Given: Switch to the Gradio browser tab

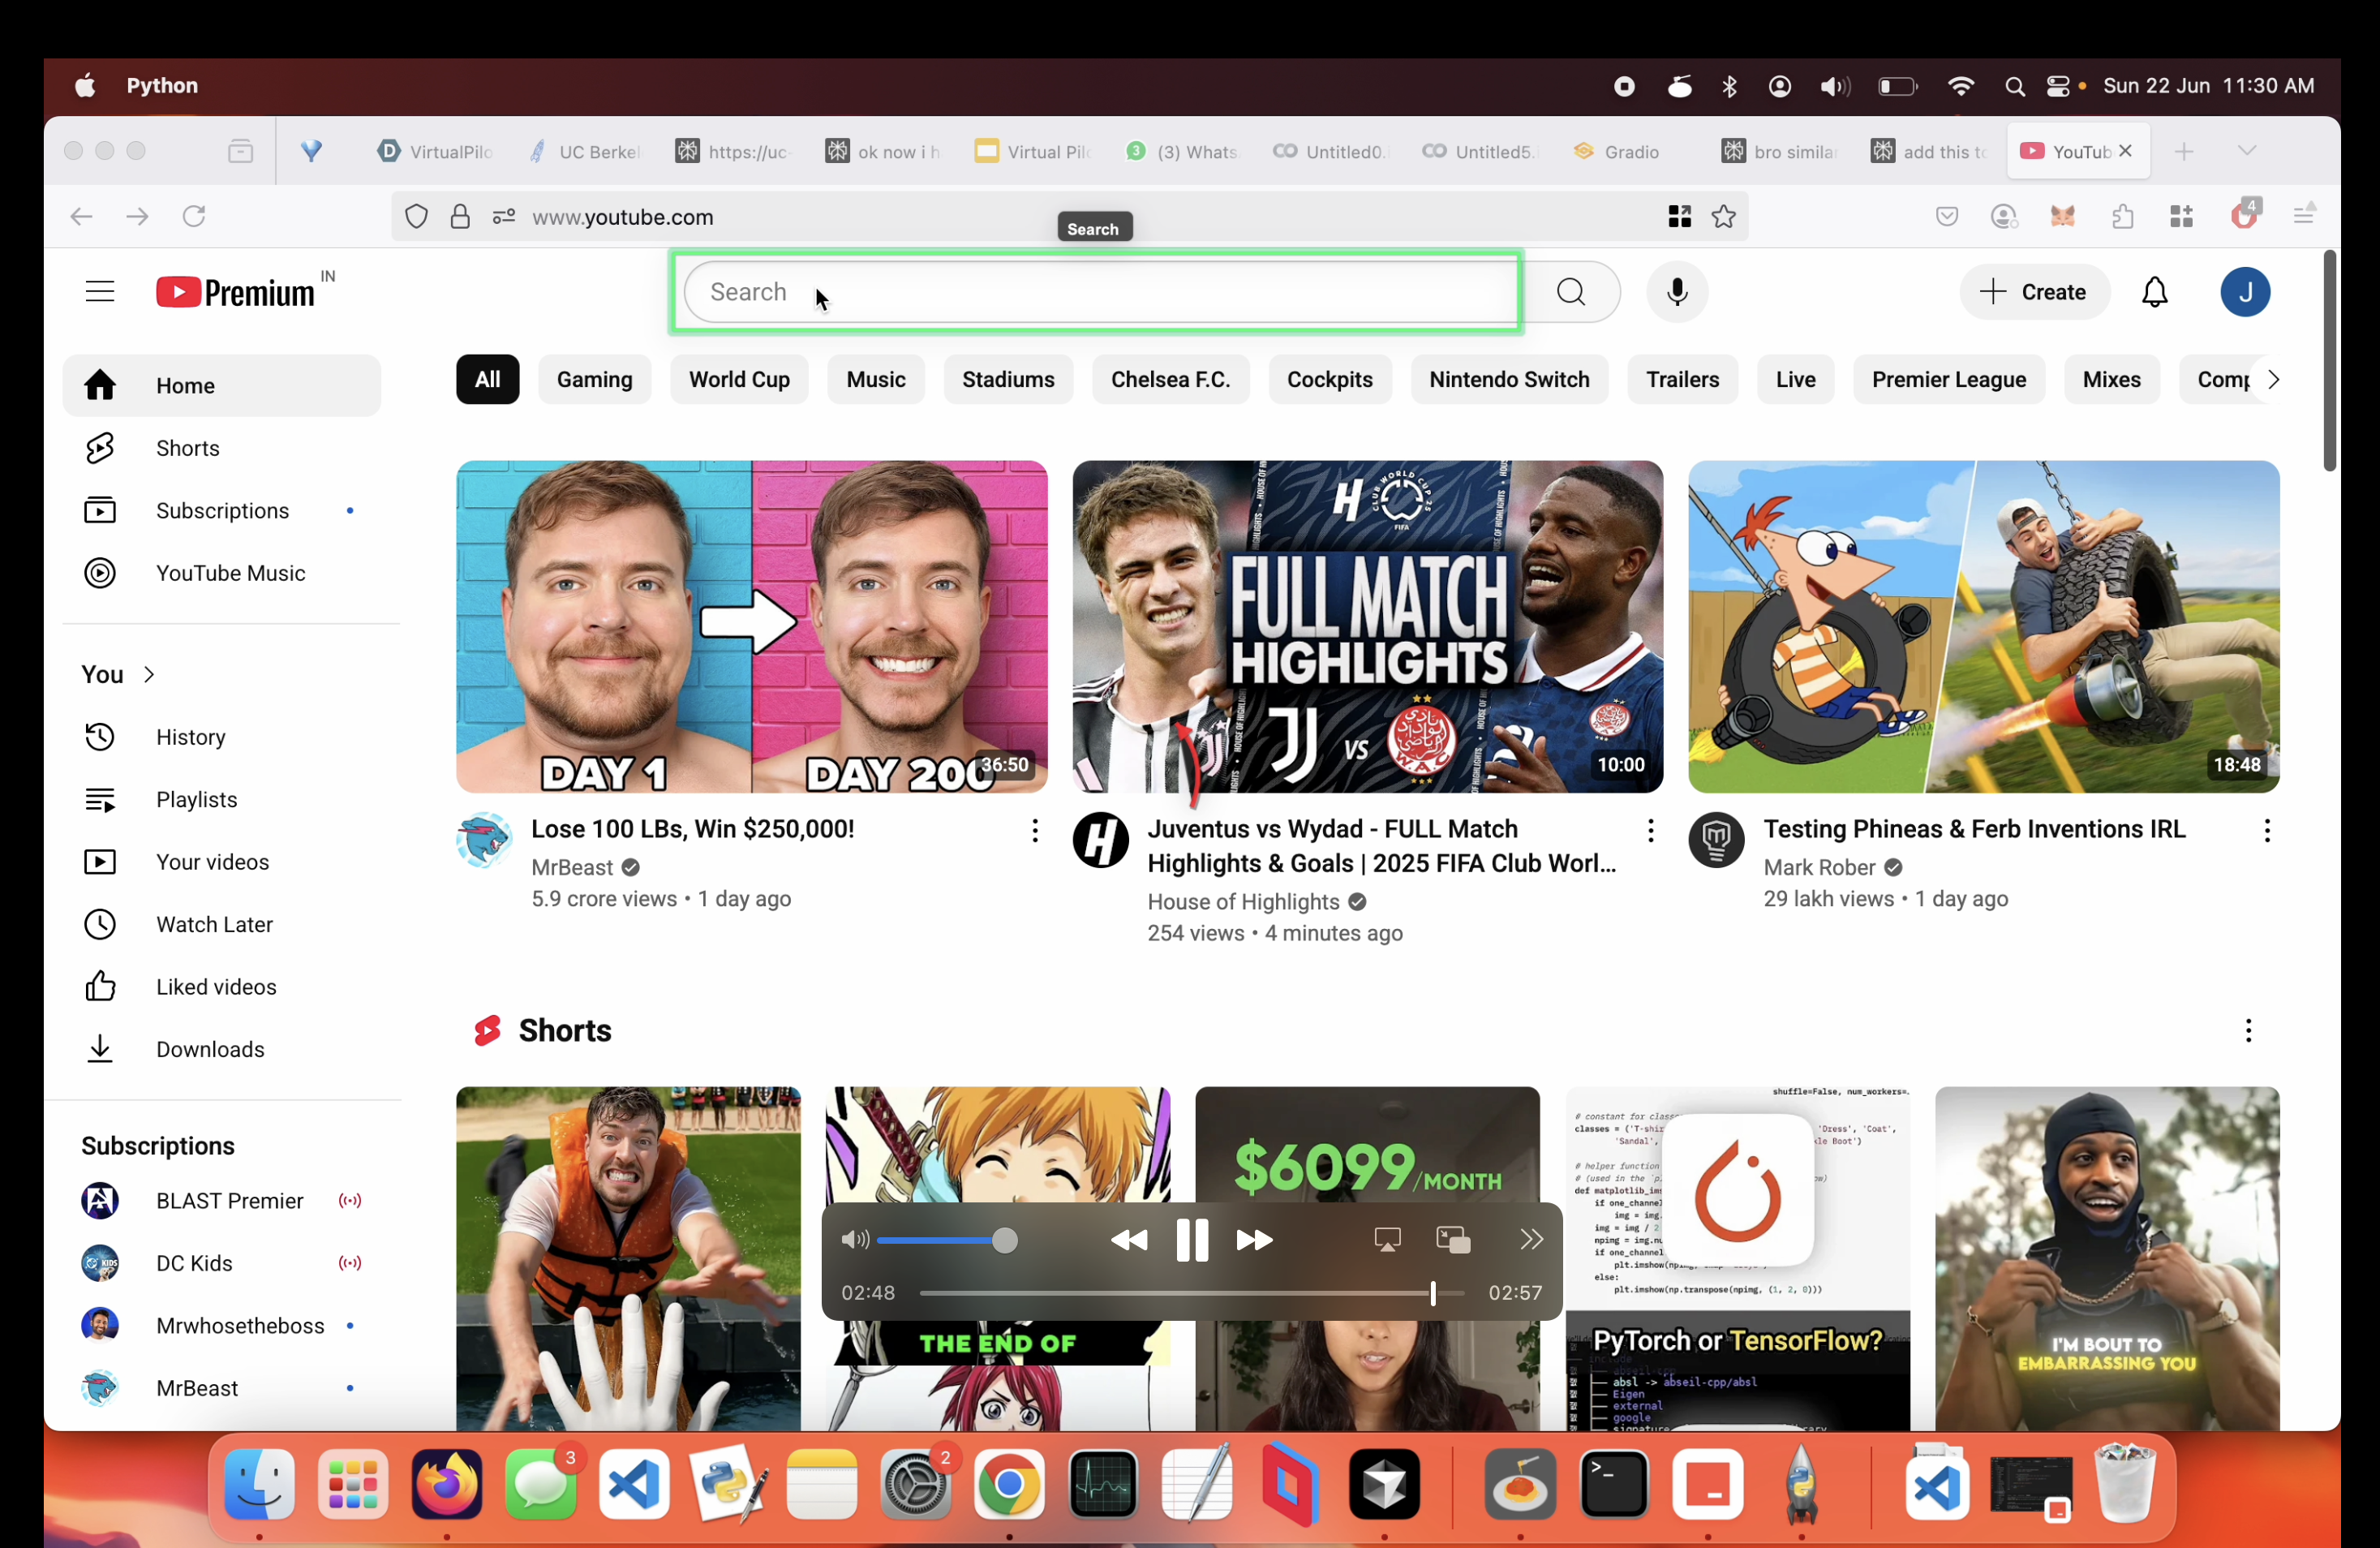Looking at the screenshot, I should 1630,152.
